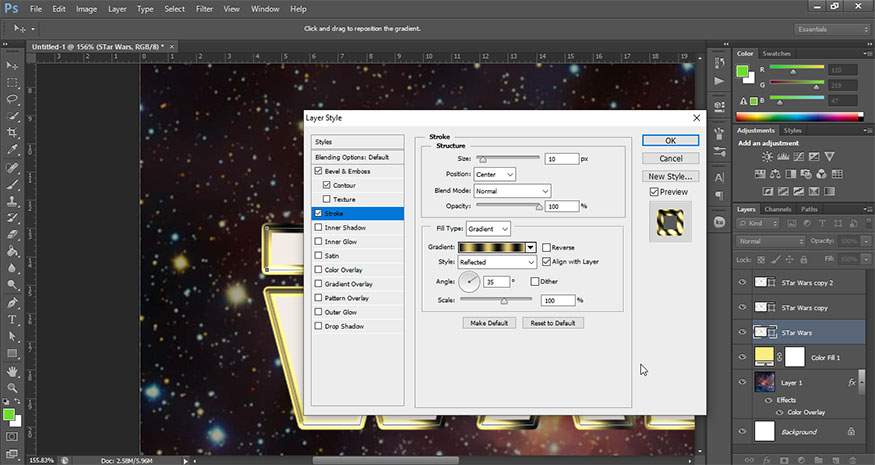Viewport: 875px width, 465px height.
Task: Open the Fill Type dropdown
Action: tap(488, 228)
